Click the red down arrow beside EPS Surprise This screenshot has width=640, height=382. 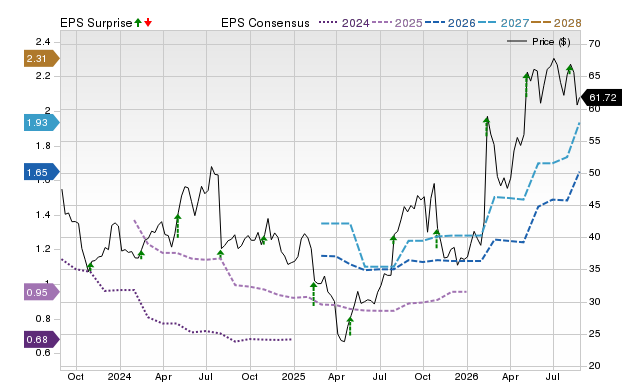(148, 23)
